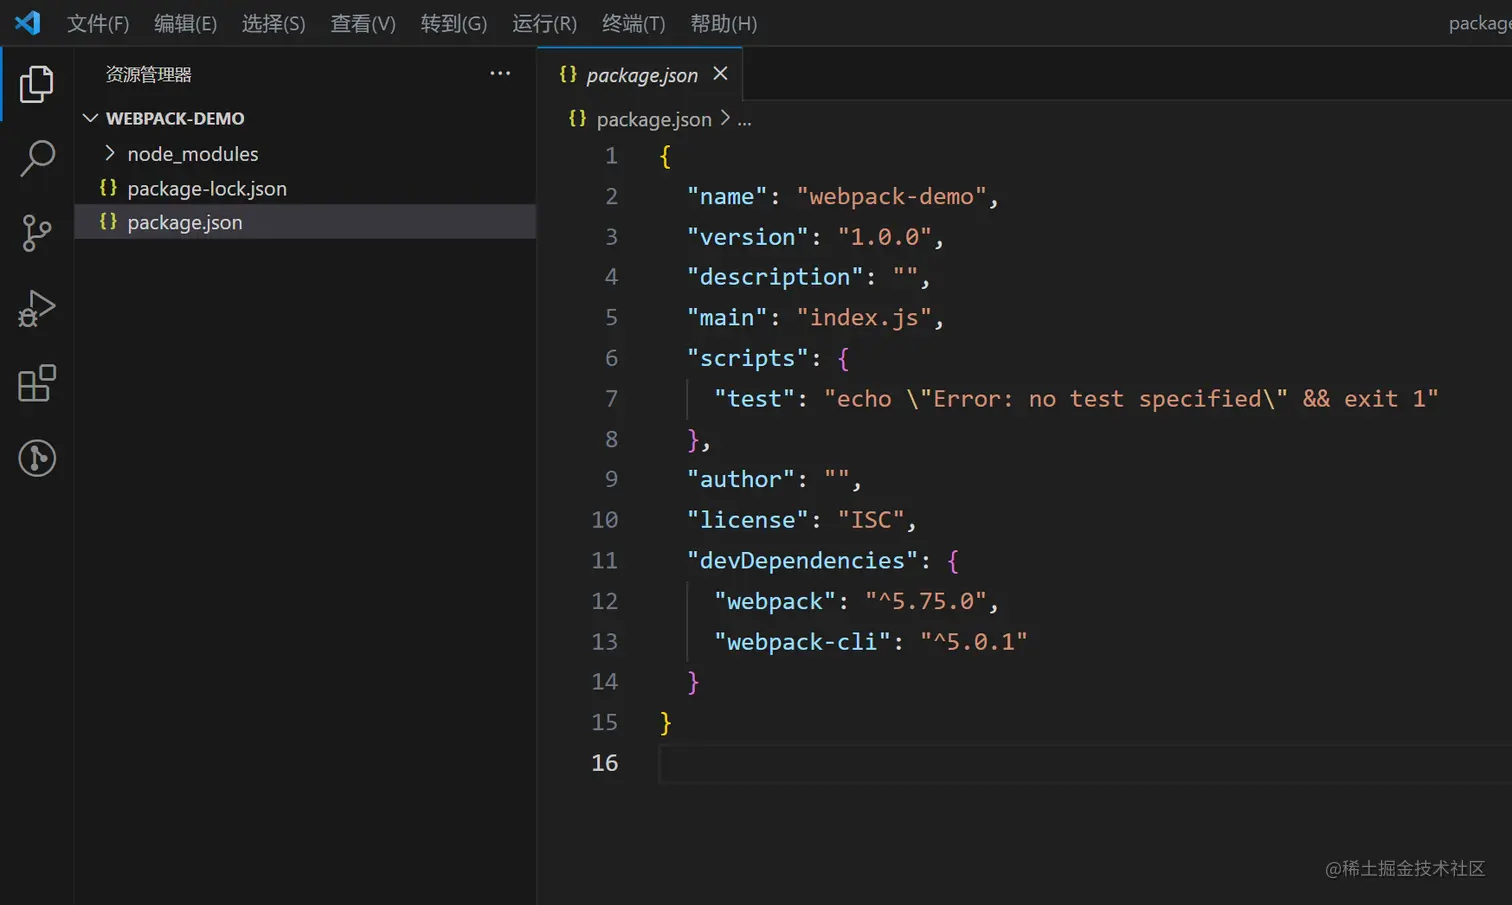
Task: Click line number 1 in the gutter
Action: (x=611, y=156)
